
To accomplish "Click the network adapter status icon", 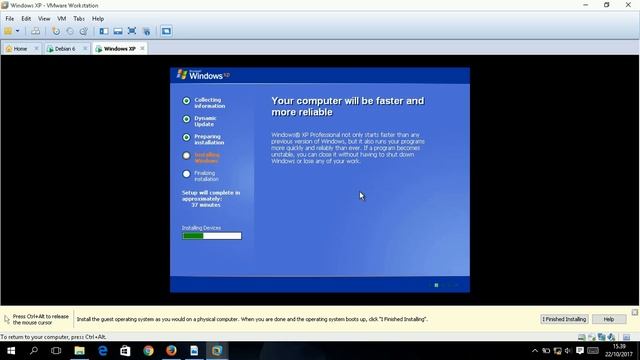I will tap(601, 337).
